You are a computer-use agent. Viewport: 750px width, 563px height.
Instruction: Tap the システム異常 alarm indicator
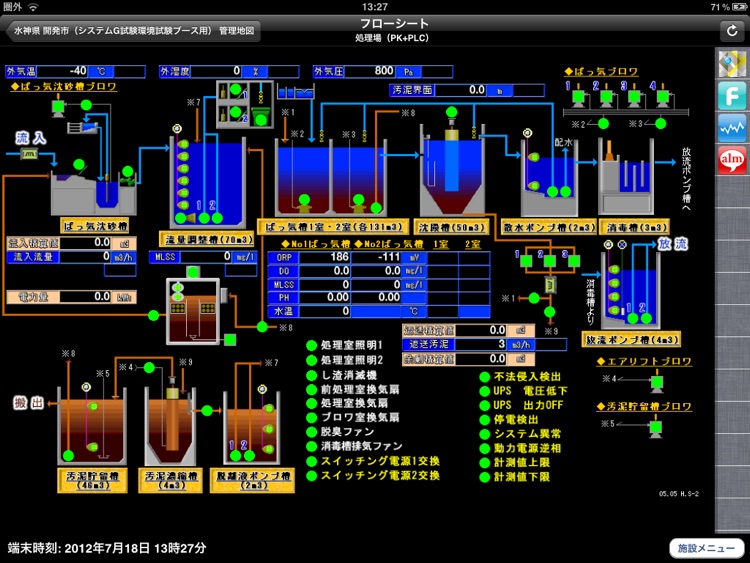click(x=485, y=434)
